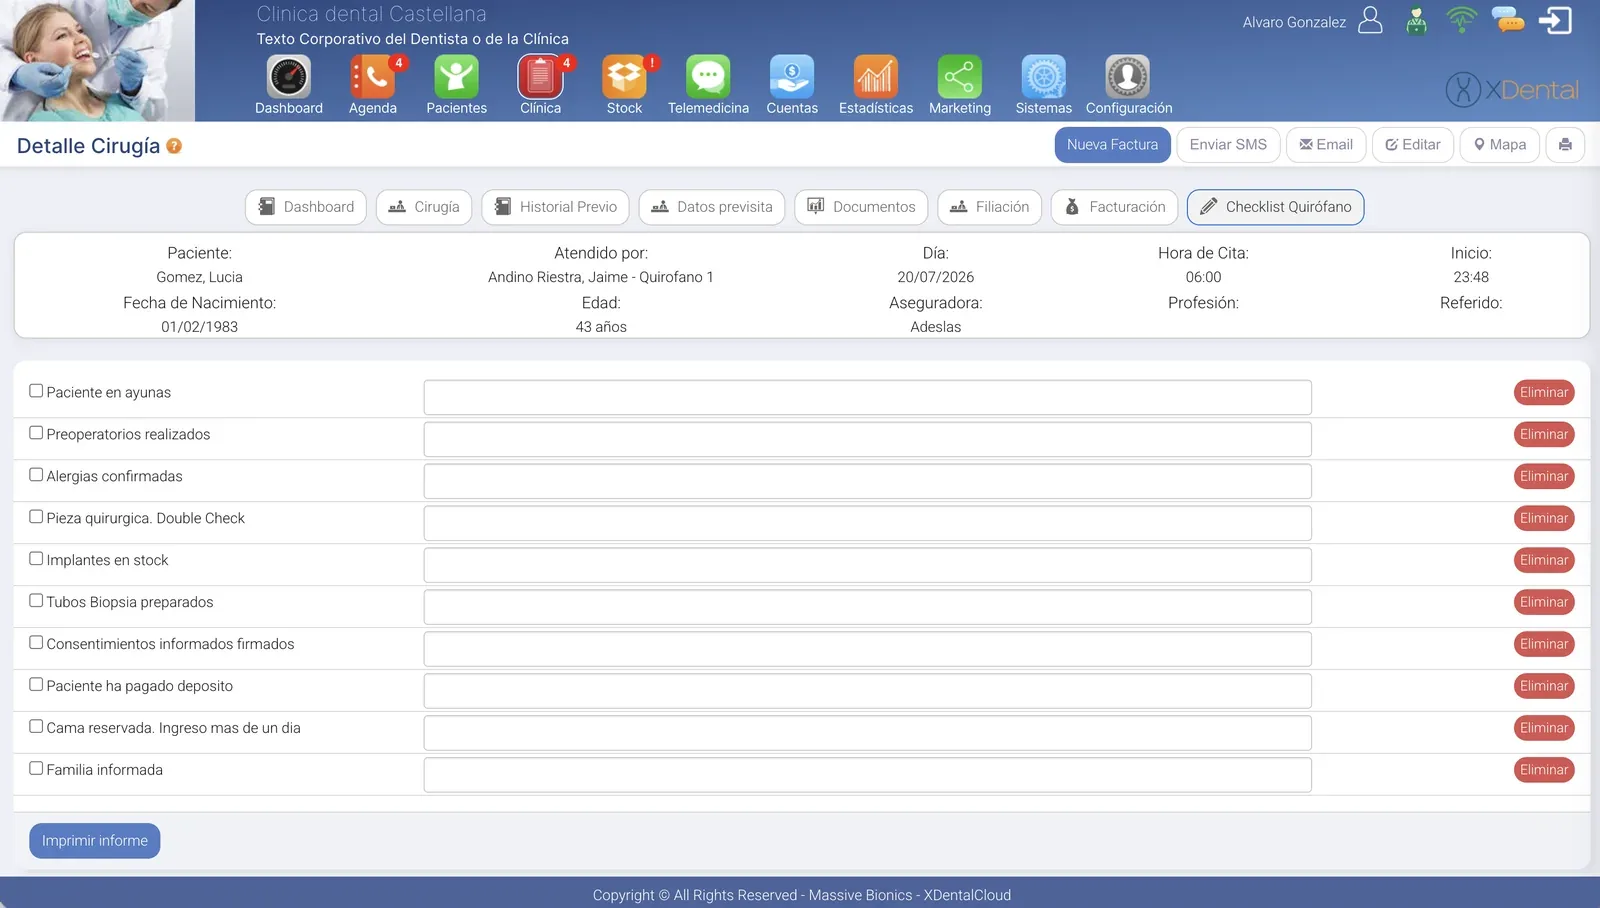Open the Historial Previo tab

555,207
